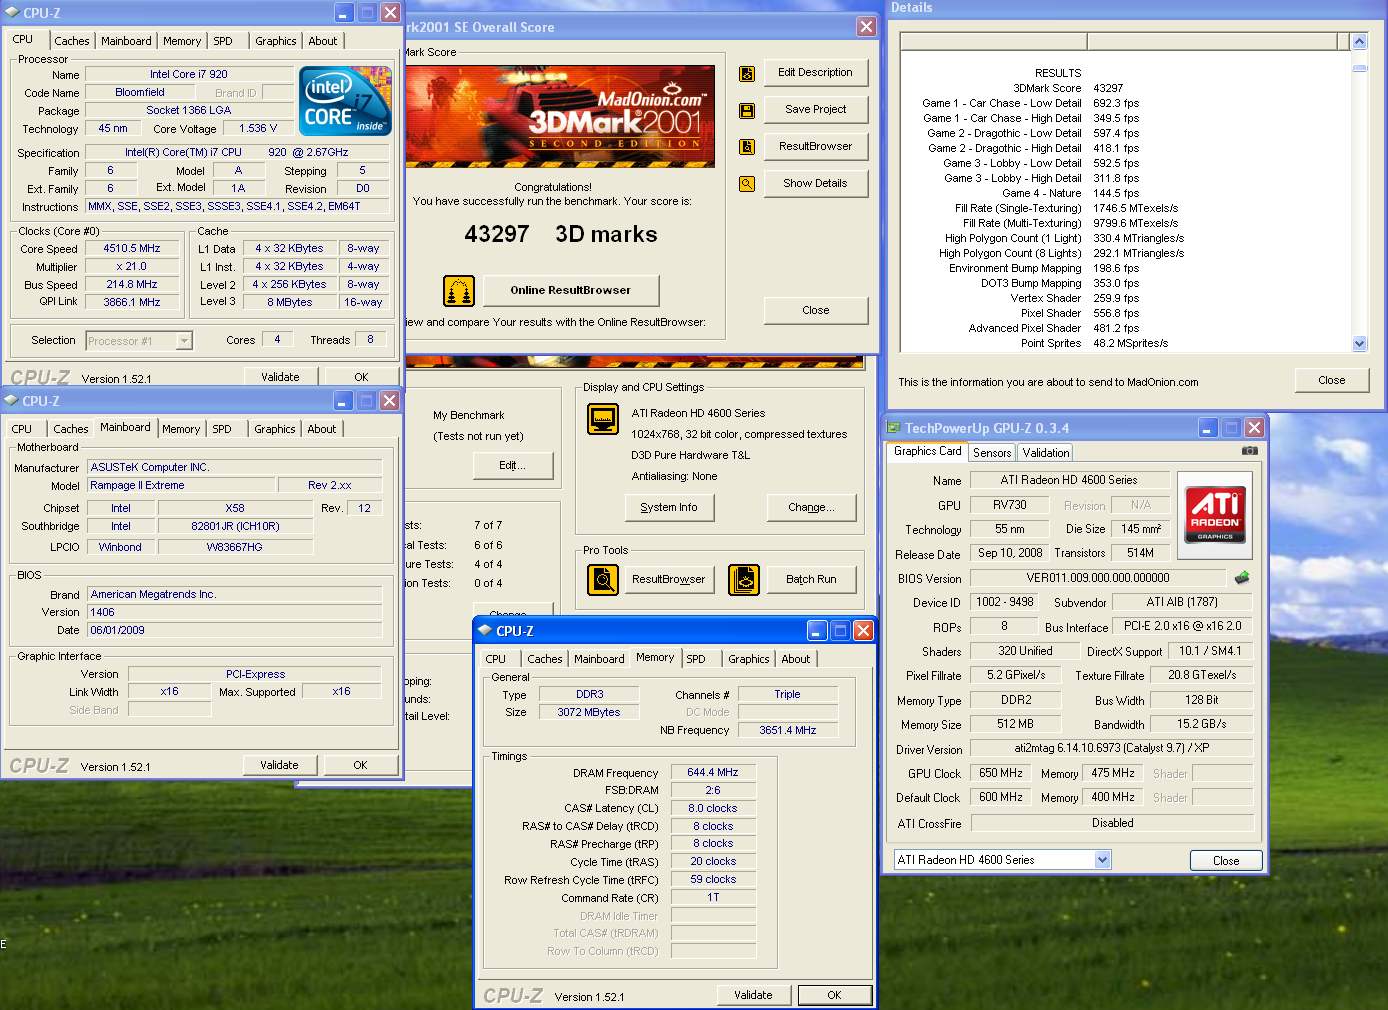Click the Show Details button
1388x1010 pixels.
tap(816, 184)
